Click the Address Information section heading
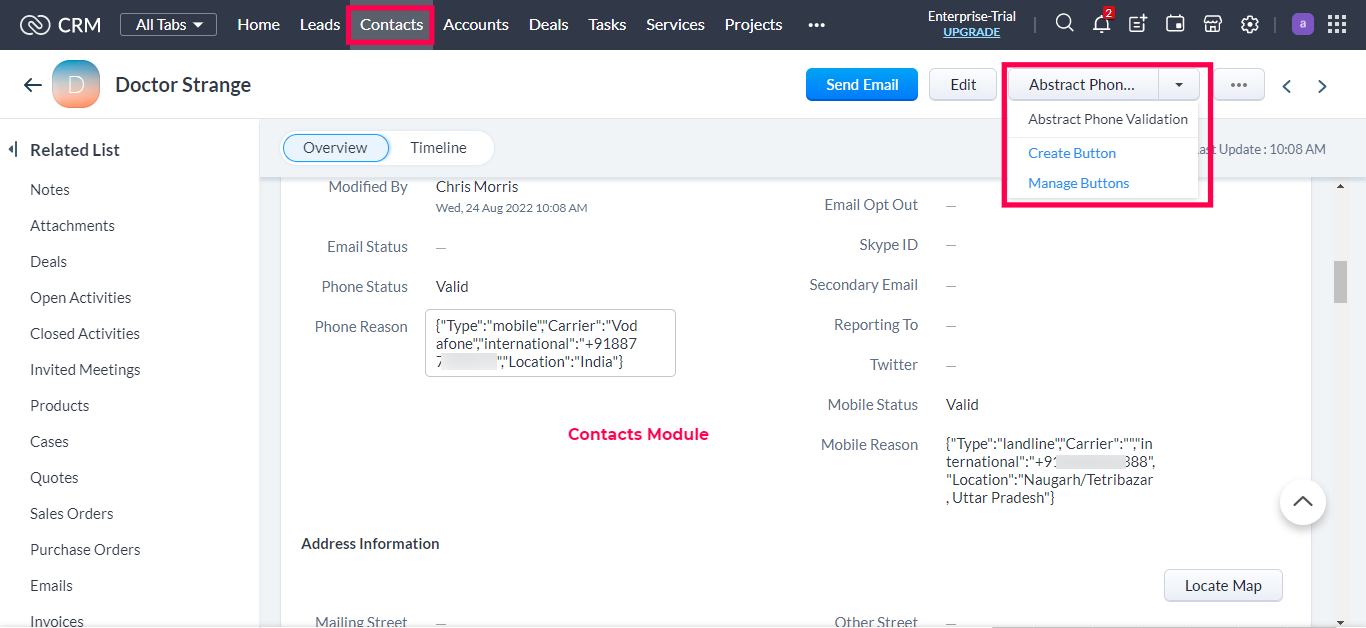 (370, 544)
